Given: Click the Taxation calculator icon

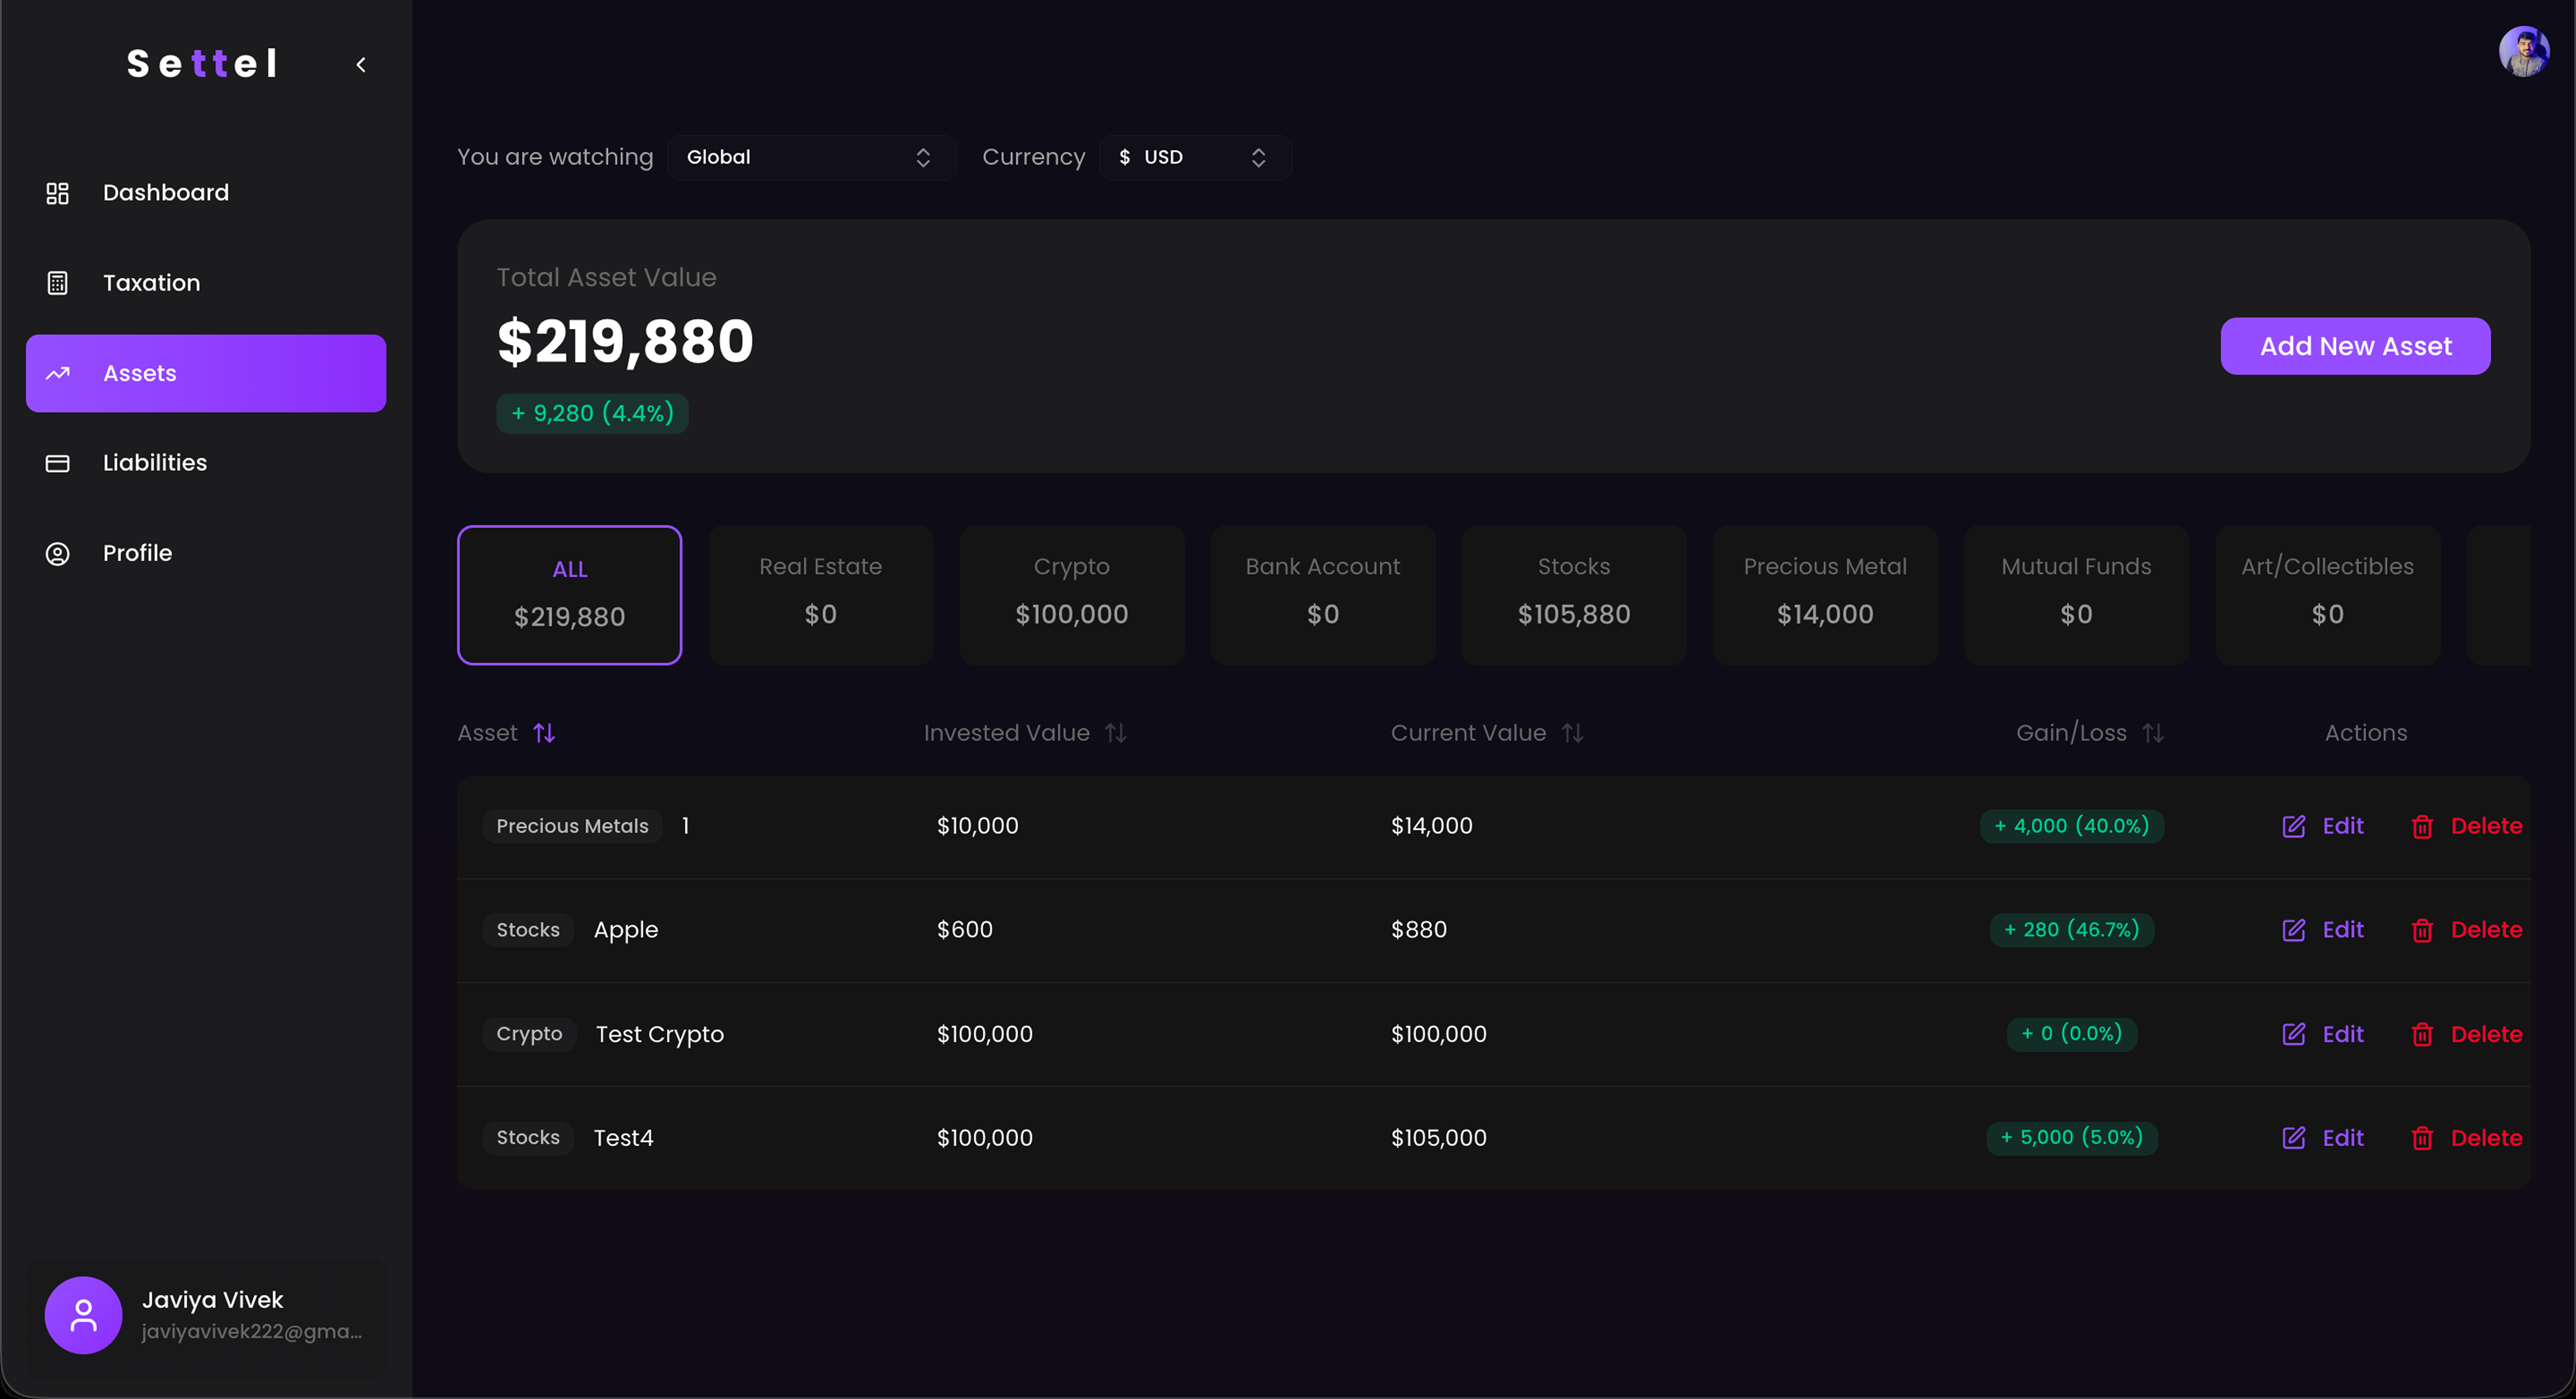Looking at the screenshot, I should 57,283.
